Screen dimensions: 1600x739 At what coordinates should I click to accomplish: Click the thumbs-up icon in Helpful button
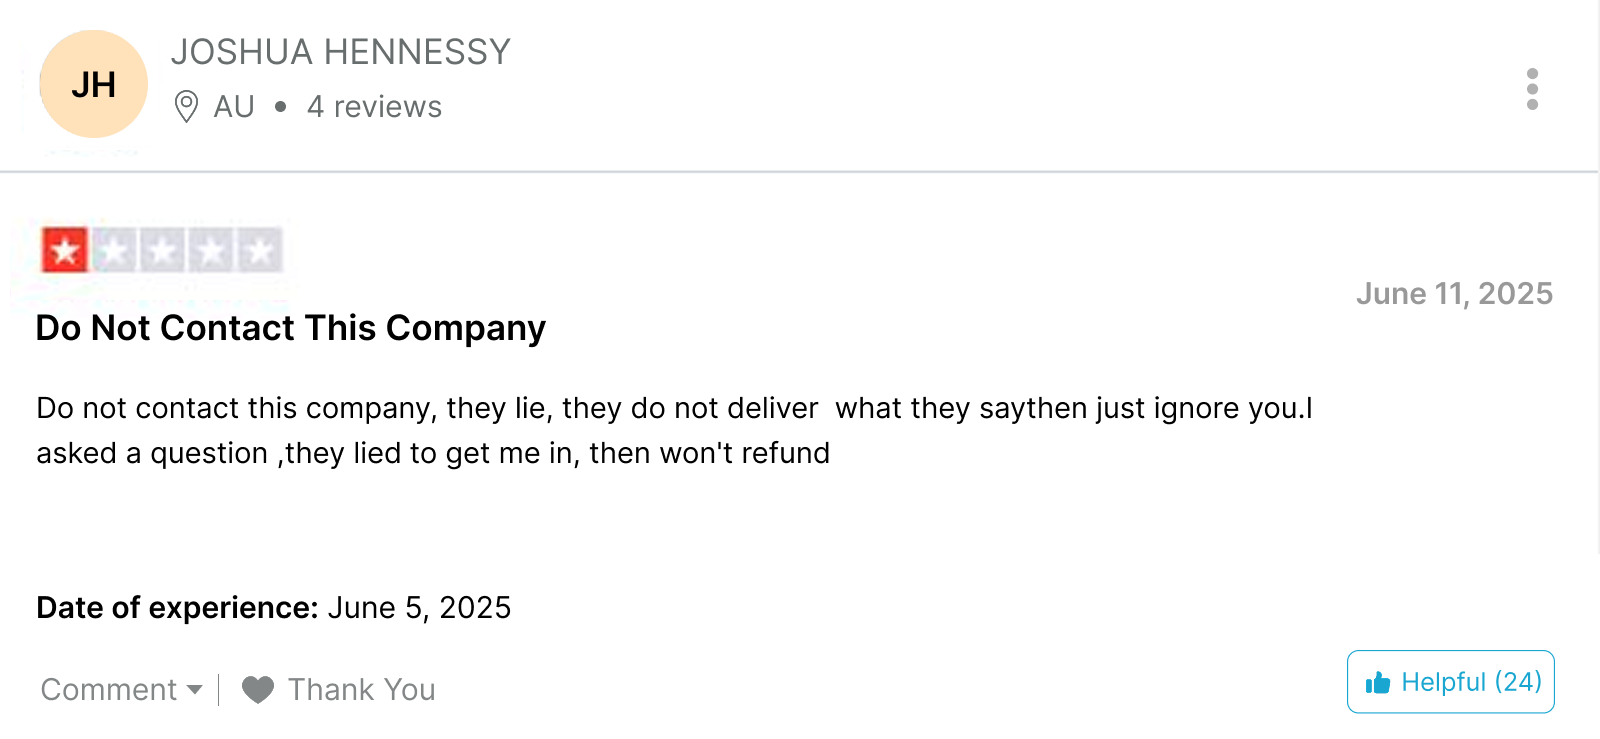pos(1378,683)
